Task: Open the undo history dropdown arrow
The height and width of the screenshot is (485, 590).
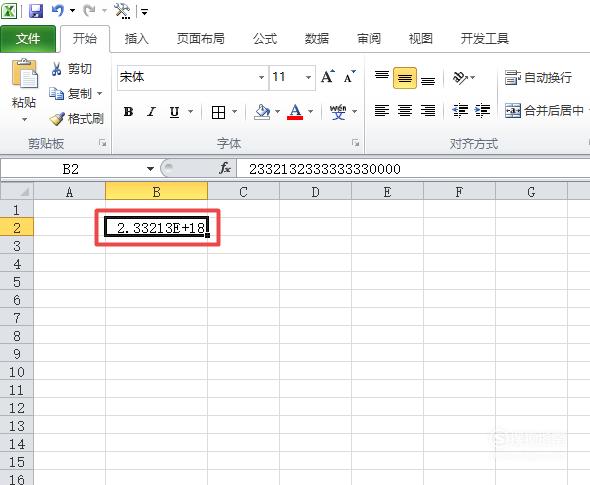Action: coord(72,11)
